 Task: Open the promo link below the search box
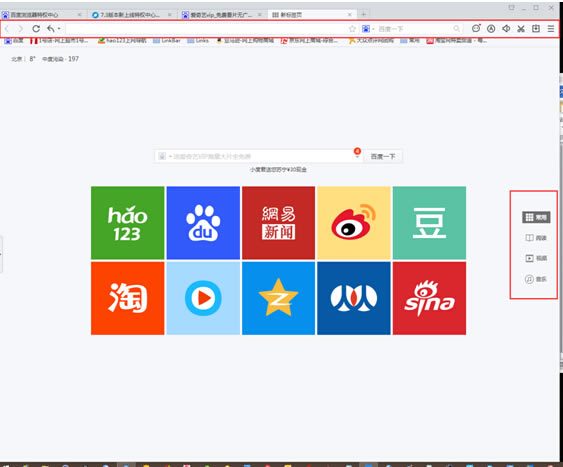pyautogui.click(x=278, y=169)
